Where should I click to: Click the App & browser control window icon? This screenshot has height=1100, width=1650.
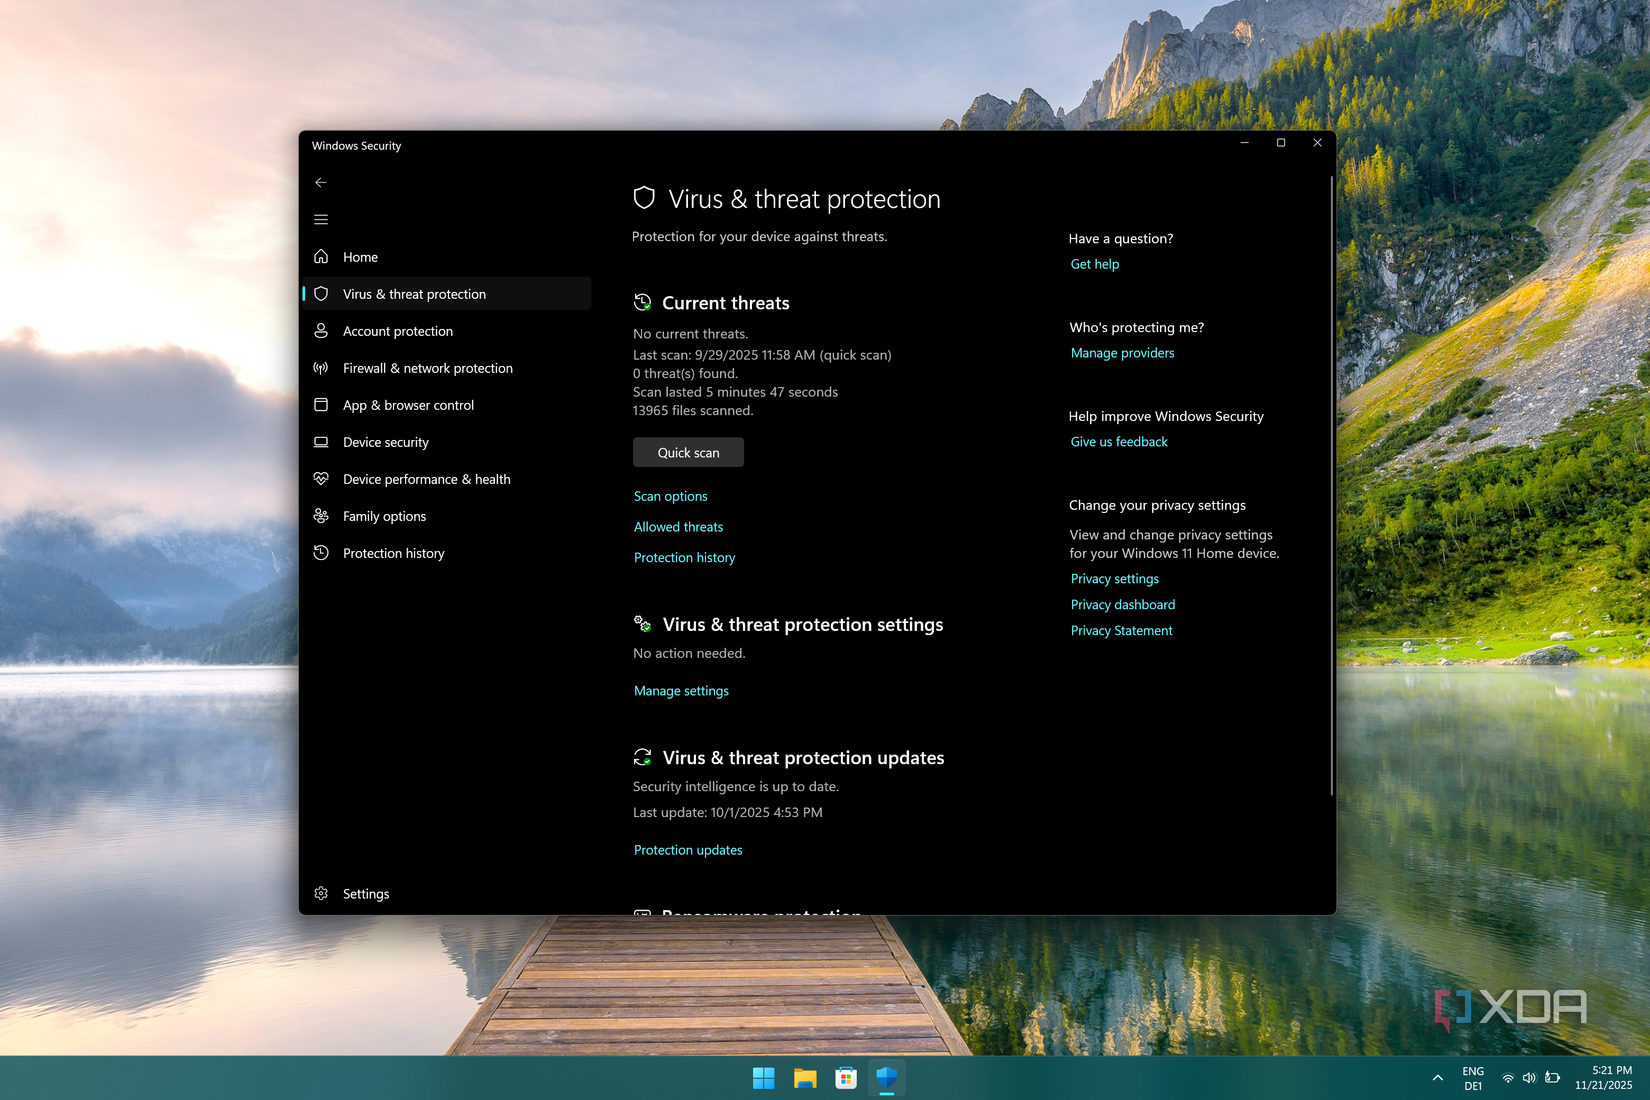click(x=321, y=404)
